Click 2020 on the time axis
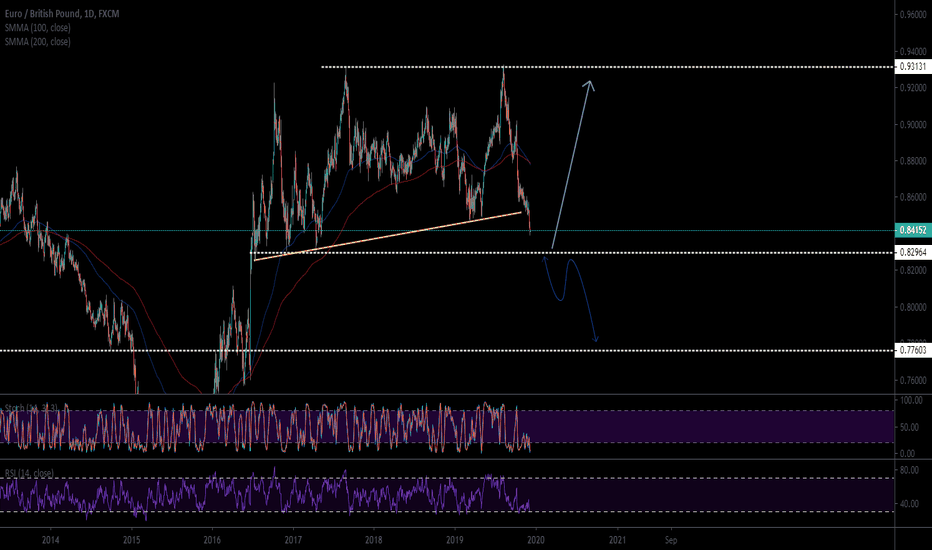 (x=535, y=538)
